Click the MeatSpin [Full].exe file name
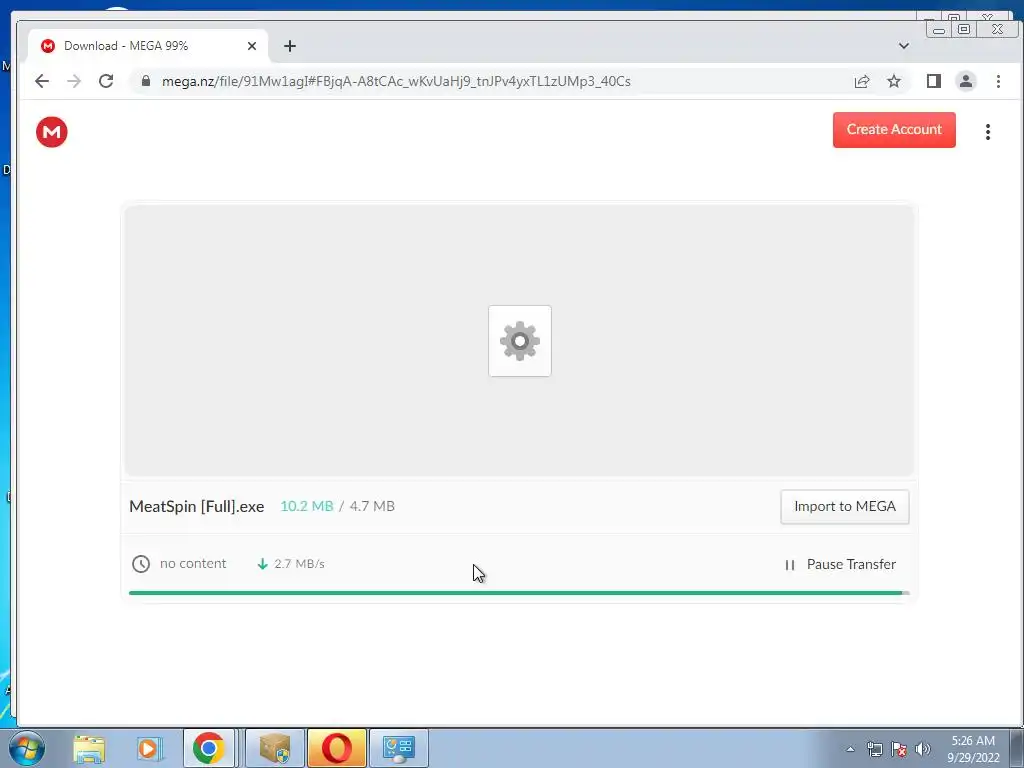 click(x=197, y=507)
